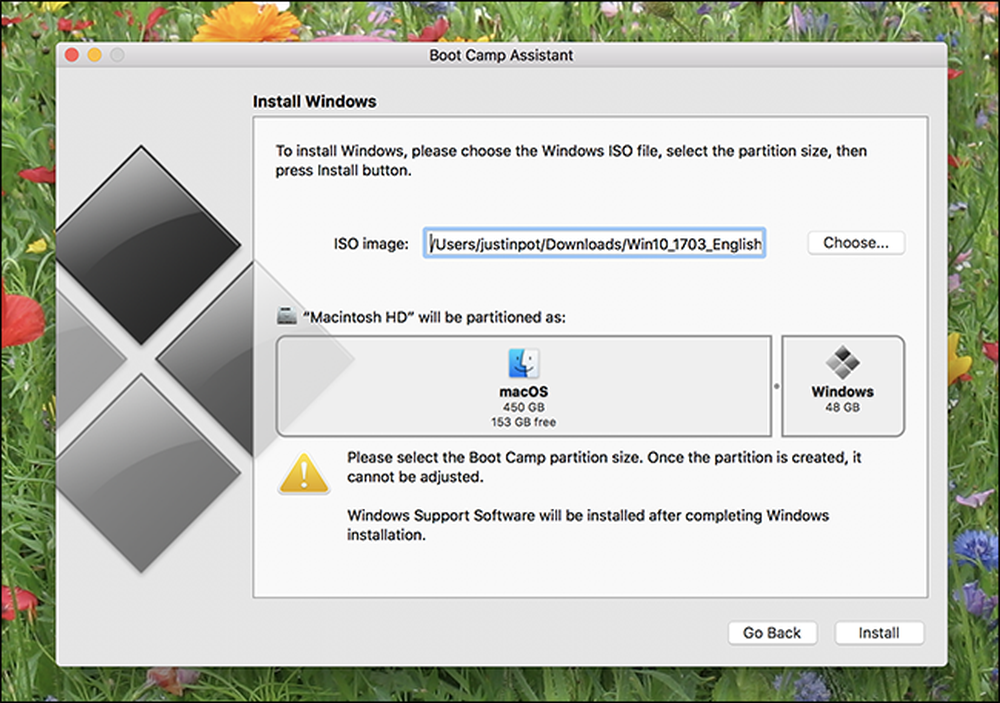Click the Install Windows heading
The height and width of the screenshot is (703, 1000).
coord(314,101)
